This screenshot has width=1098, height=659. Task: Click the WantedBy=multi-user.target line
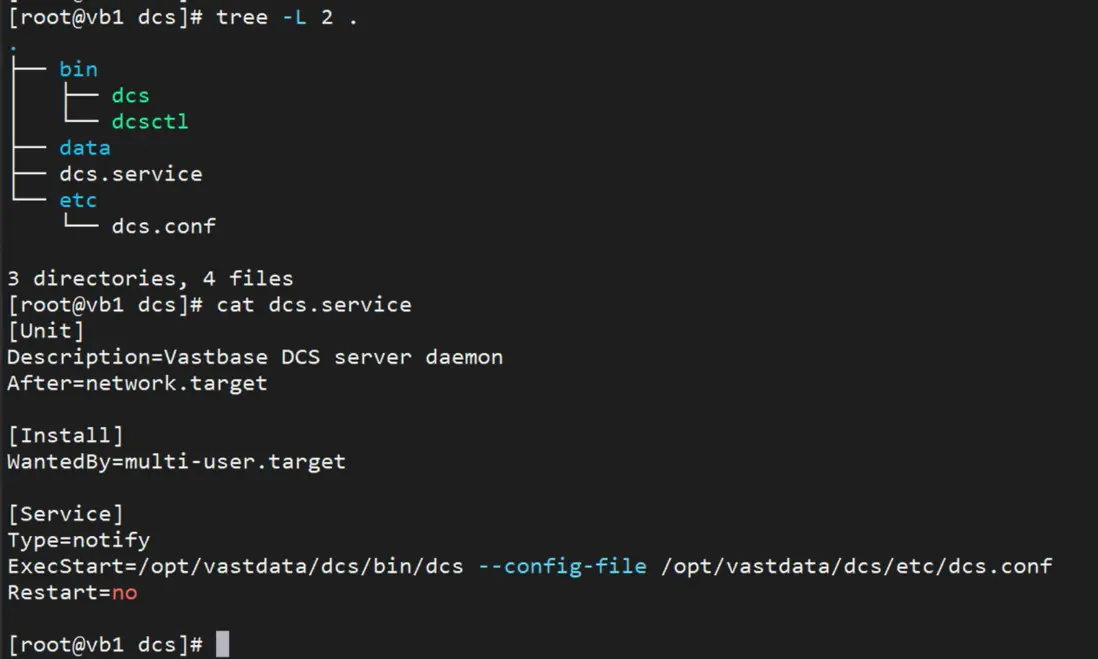click(176, 462)
